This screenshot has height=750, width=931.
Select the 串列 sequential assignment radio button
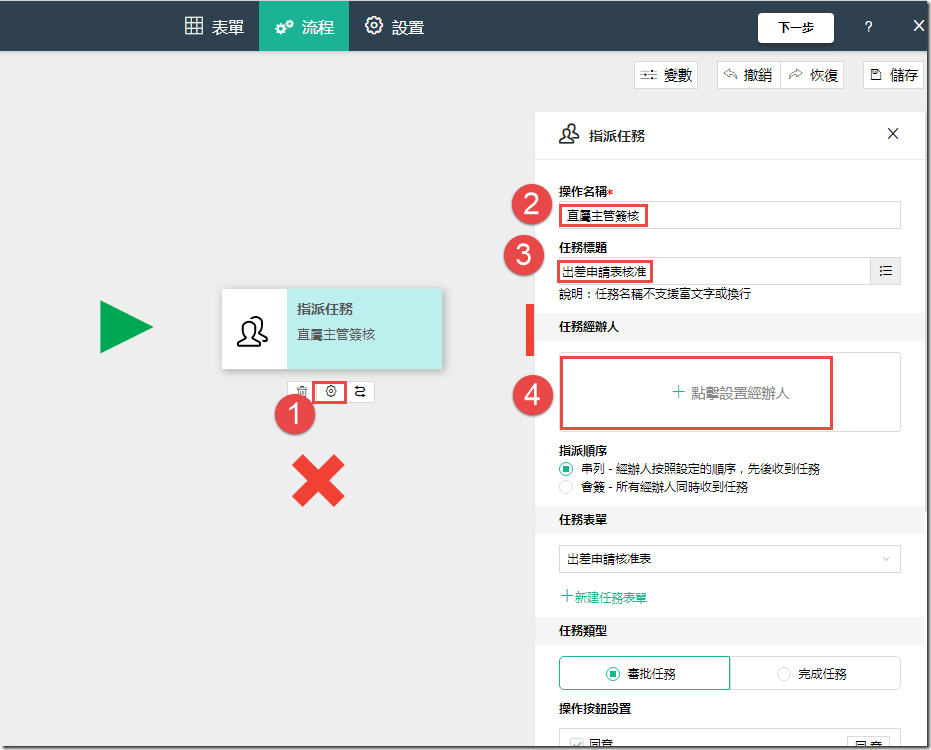(566, 469)
